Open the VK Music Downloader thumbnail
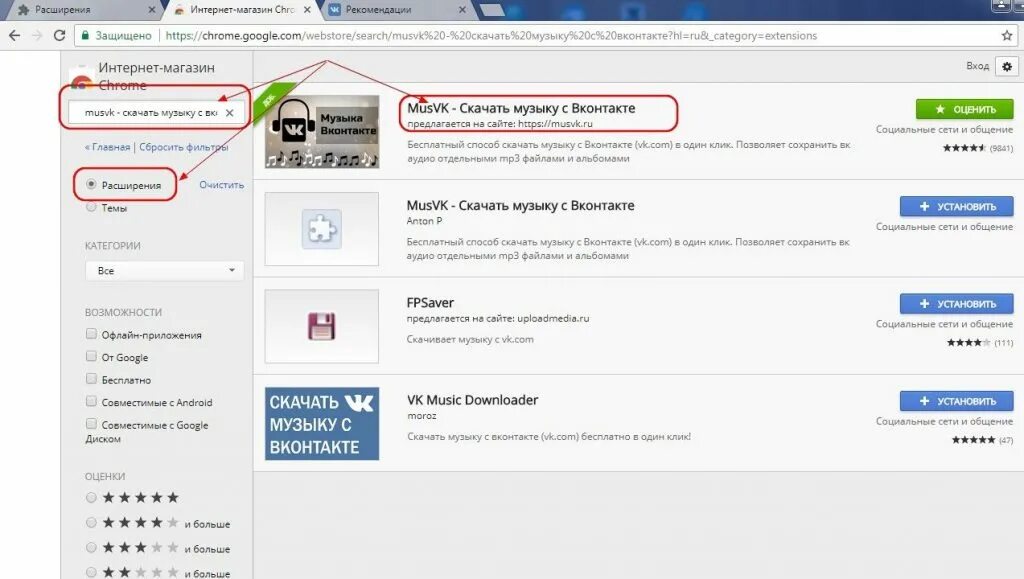Viewport: 1024px width, 579px height. (x=322, y=424)
